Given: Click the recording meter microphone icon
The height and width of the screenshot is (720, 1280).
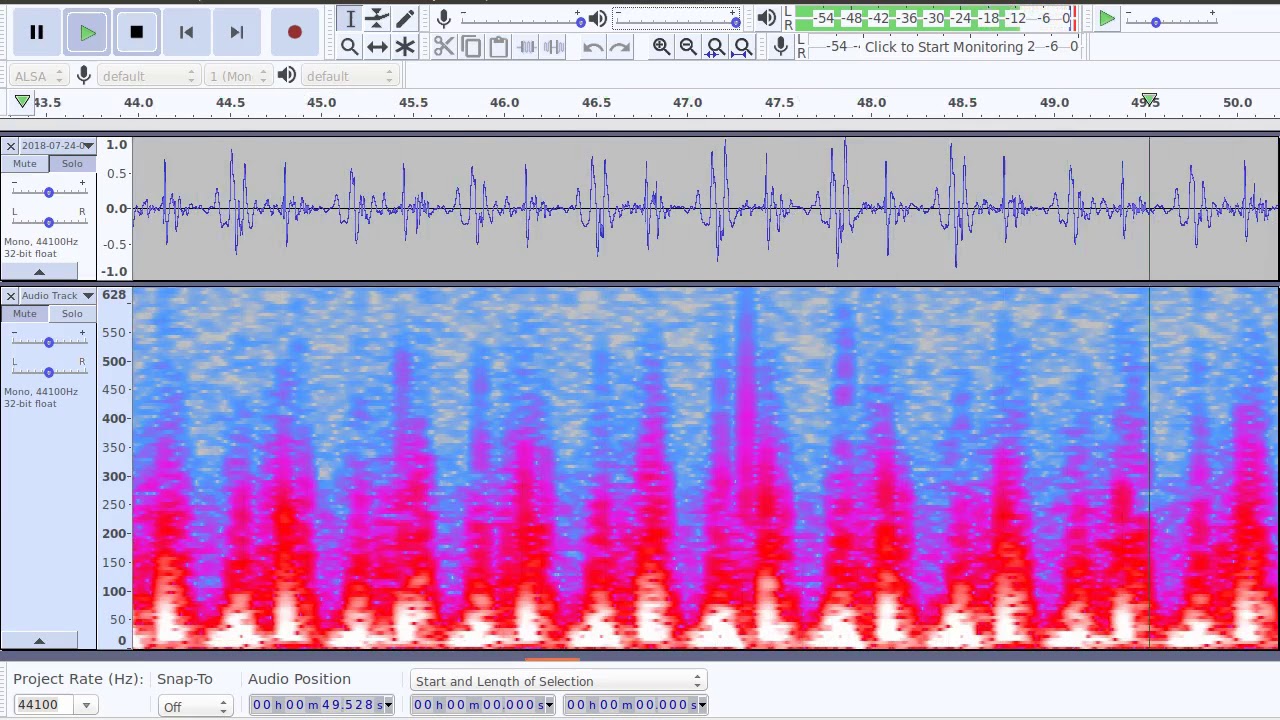Looking at the screenshot, I should tap(781, 46).
